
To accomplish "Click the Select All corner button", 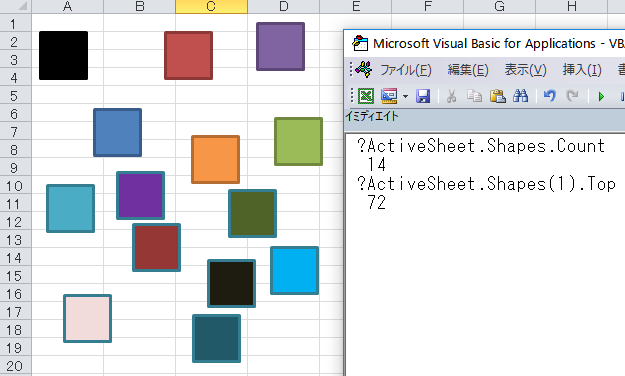I will pyautogui.click(x=16, y=6).
